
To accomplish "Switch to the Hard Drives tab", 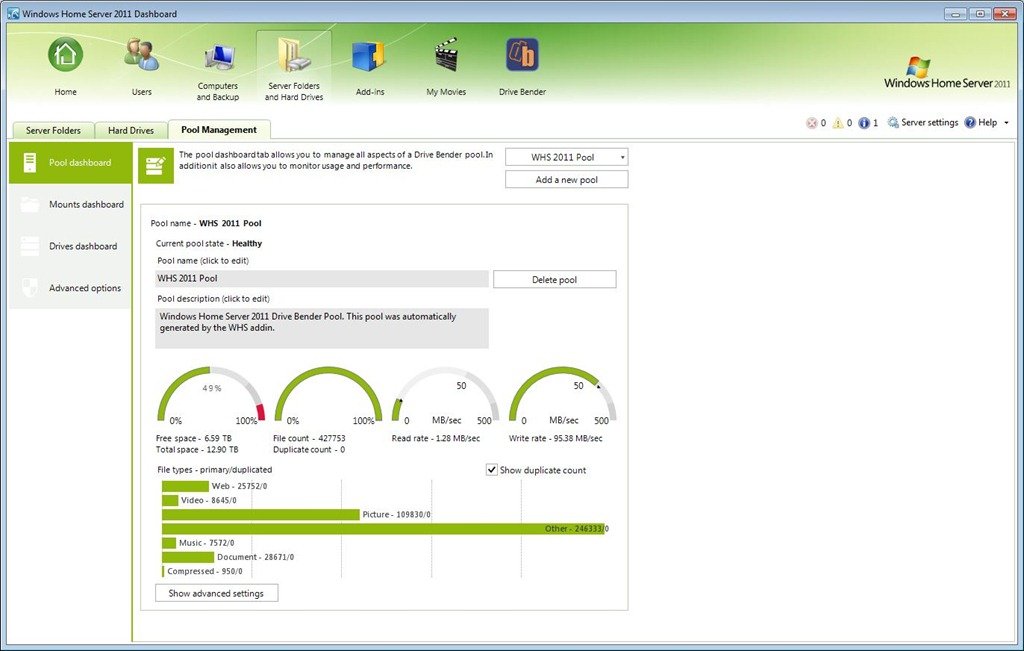I will click(131, 131).
